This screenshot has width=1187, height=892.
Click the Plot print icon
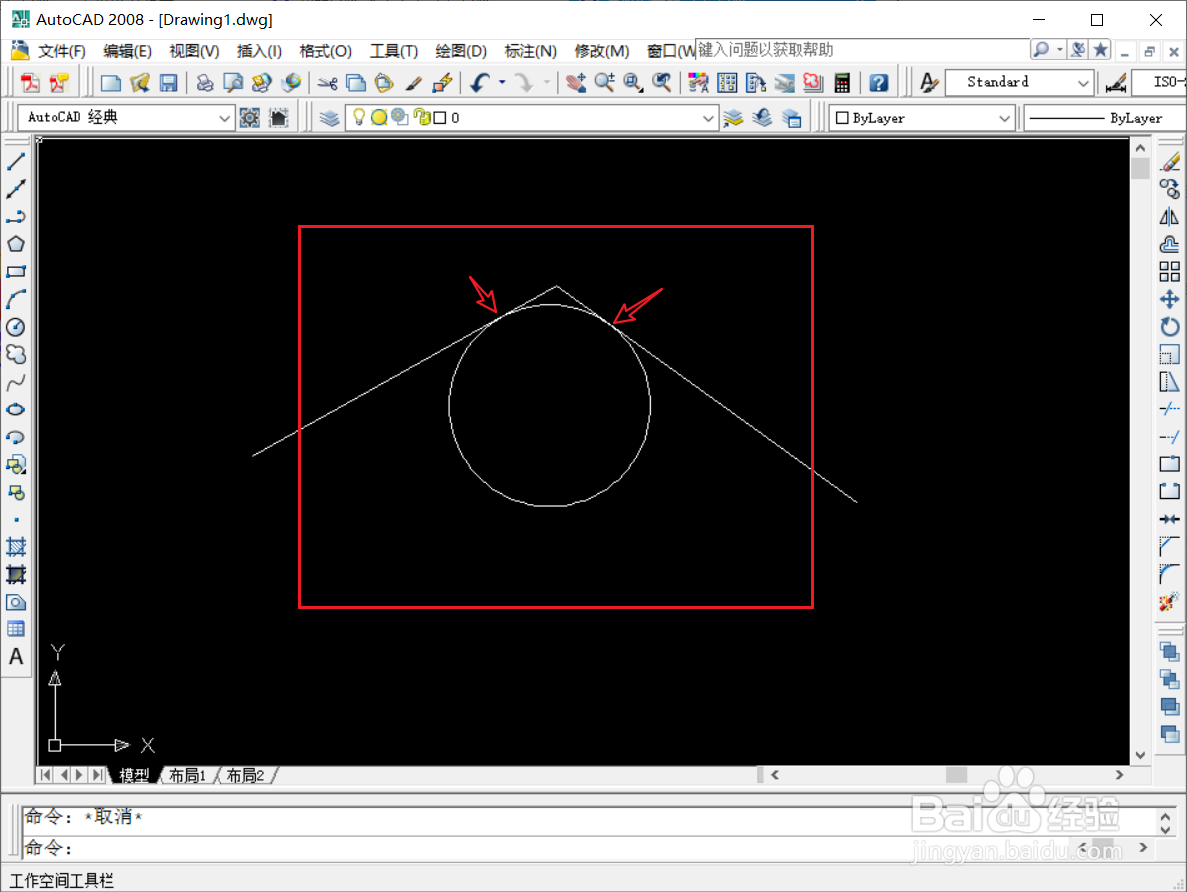[204, 83]
